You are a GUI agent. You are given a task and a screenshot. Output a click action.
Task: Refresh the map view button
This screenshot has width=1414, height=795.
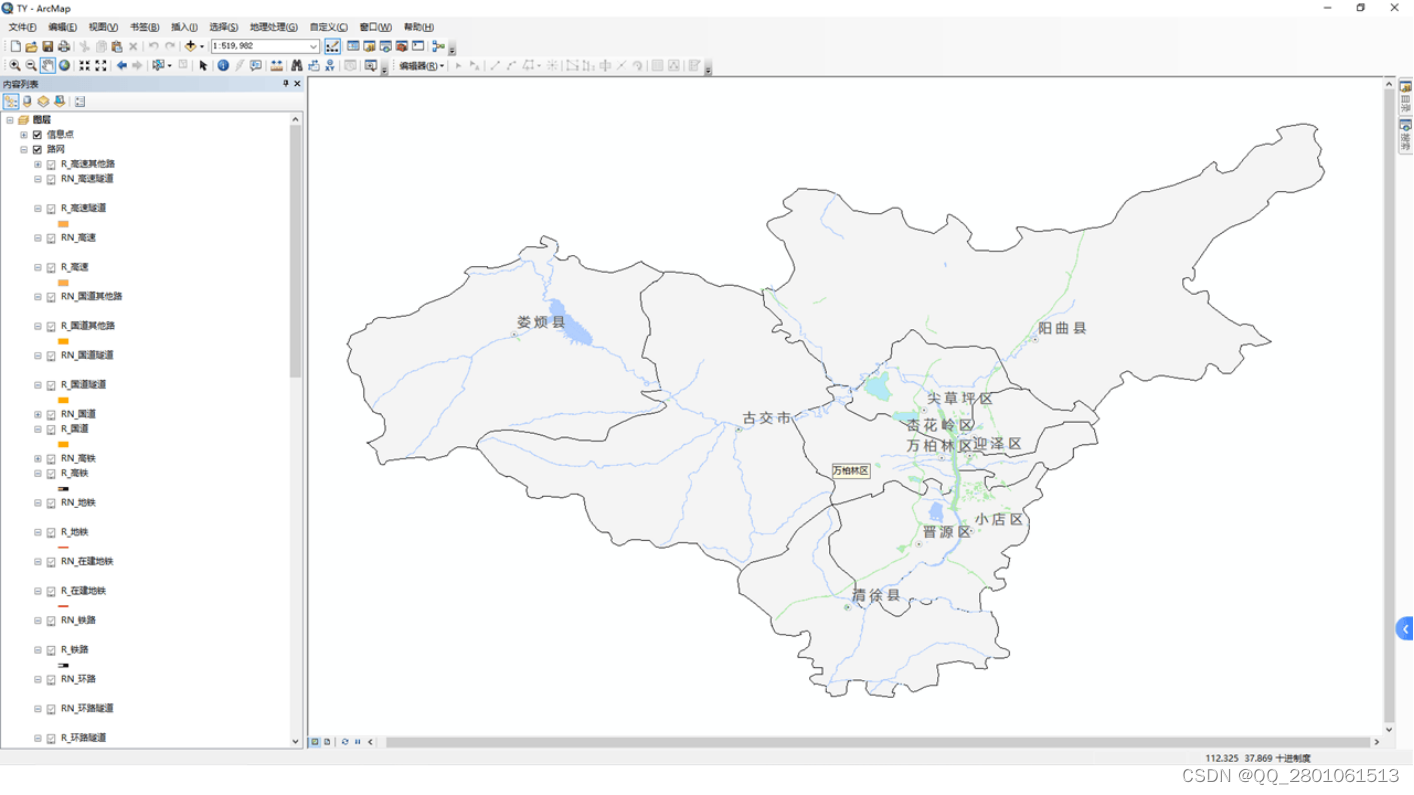click(x=345, y=742)
